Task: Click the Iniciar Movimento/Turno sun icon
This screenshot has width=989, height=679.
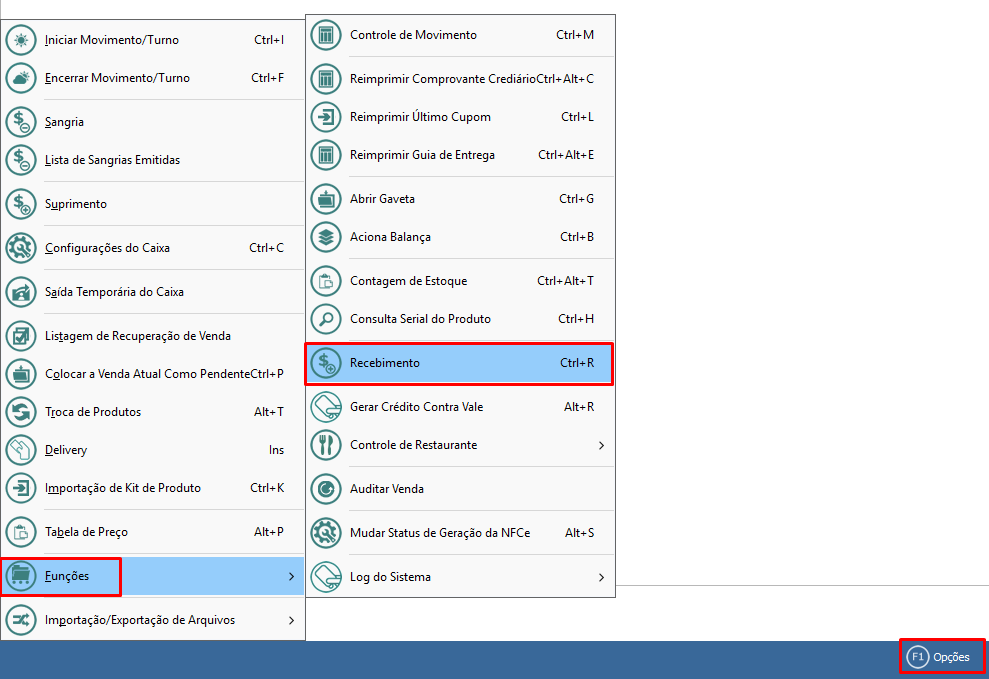Action: click(x=21, y=40)
